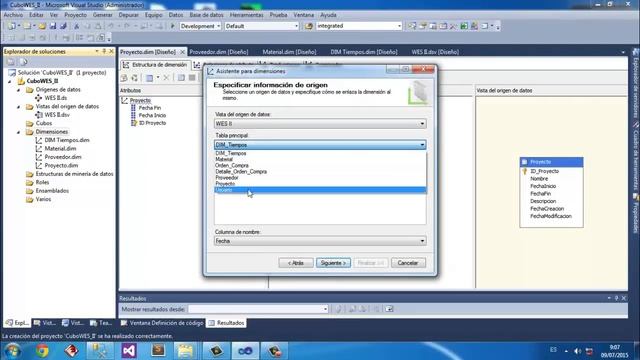
Task: Close the Resultados panel
Action: tap(624, 298)
